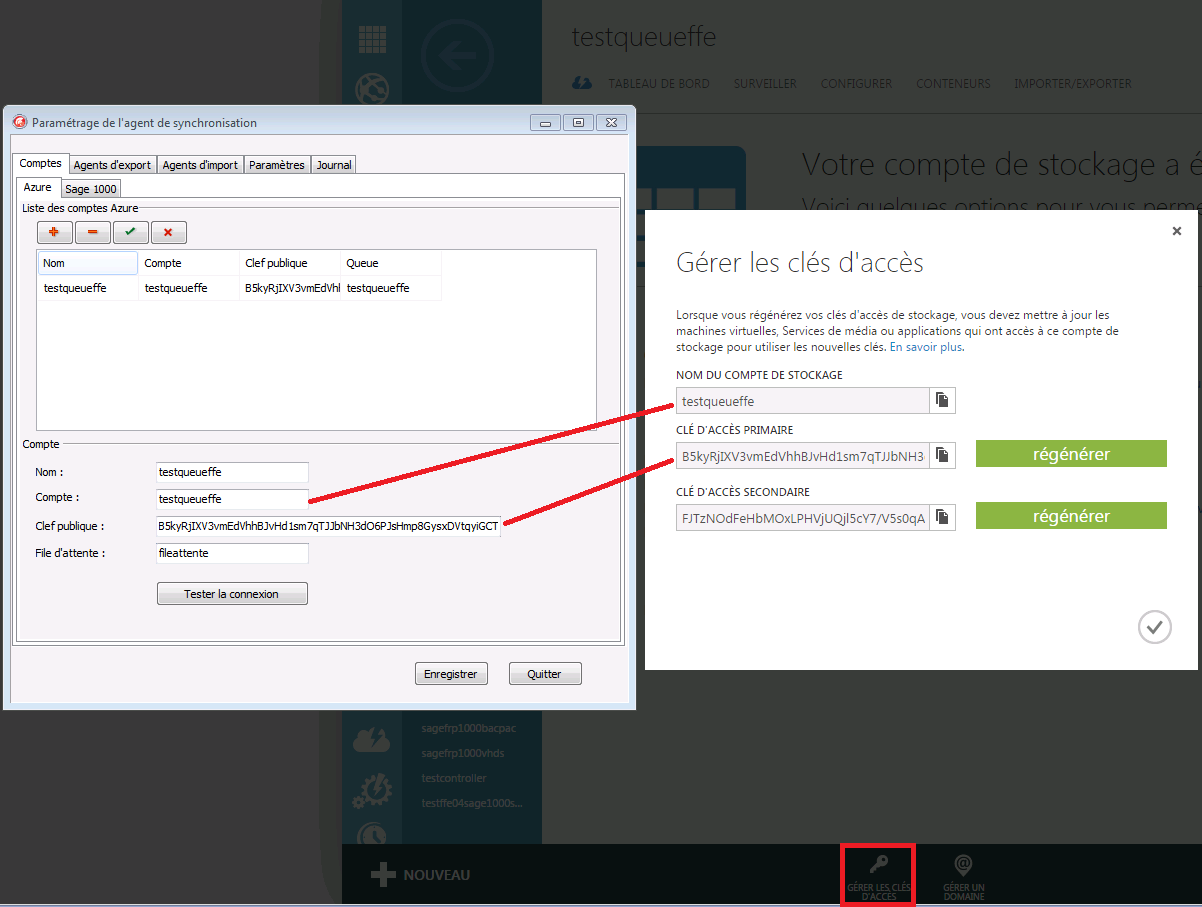Select the Sage 1000 sub-tab

91,188
